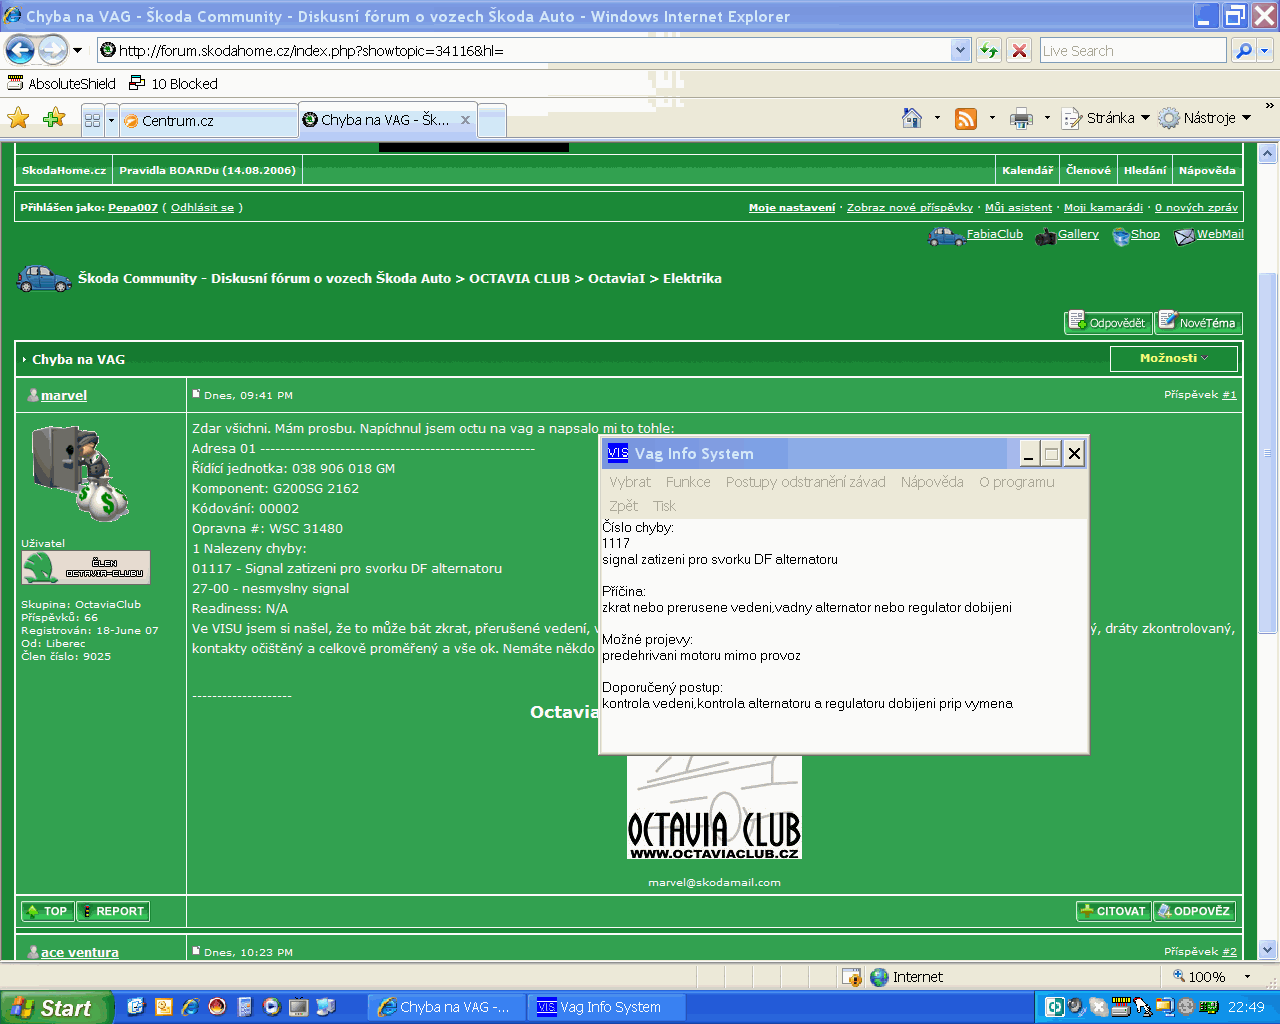Click the CITOVAT quote button
The height and width of the screenshot is (1024, 1280).
(x=1113, y=911)
